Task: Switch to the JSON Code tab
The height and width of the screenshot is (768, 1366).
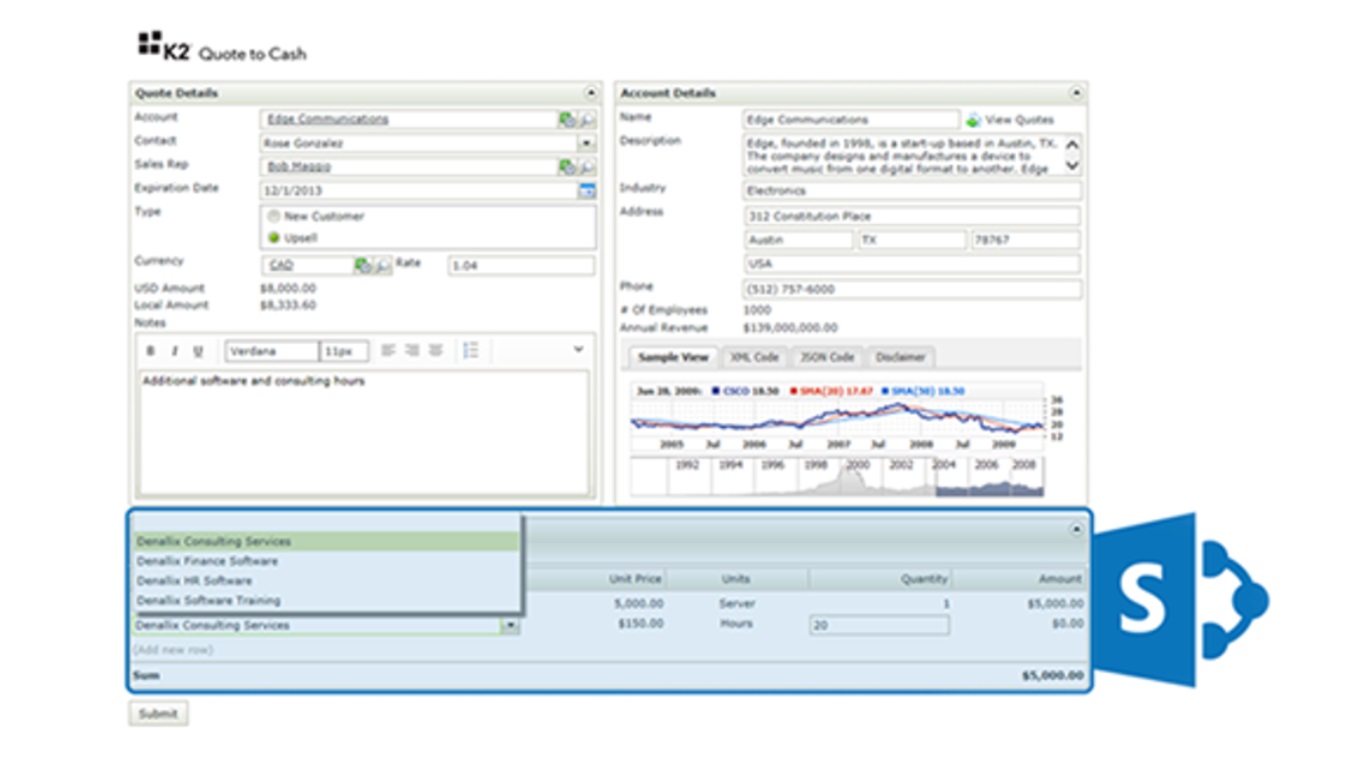Action: pos(828,357)
